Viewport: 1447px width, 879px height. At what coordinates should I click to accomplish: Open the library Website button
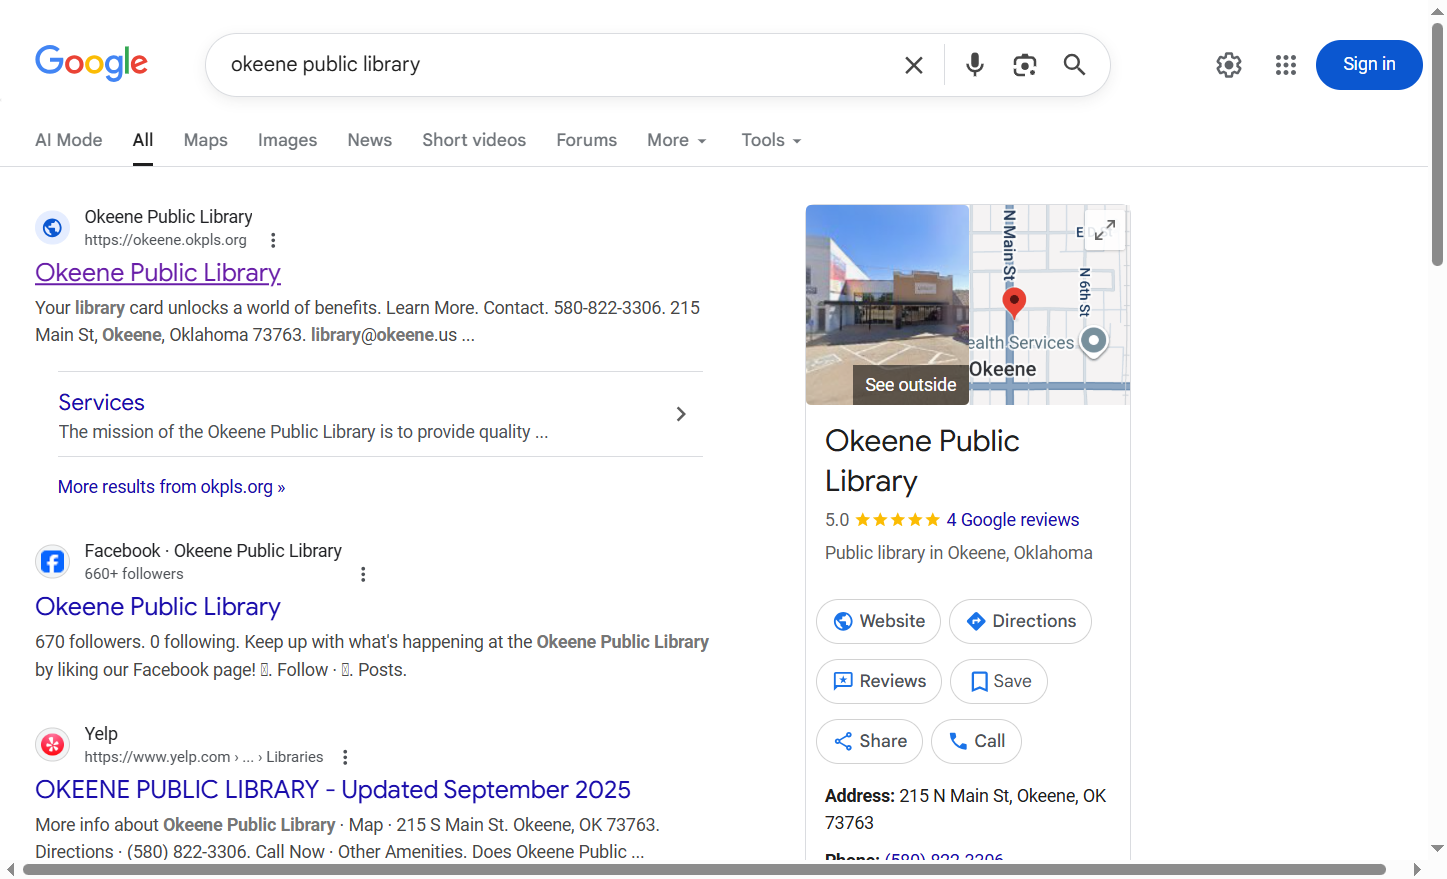click(x=878, y=622)
